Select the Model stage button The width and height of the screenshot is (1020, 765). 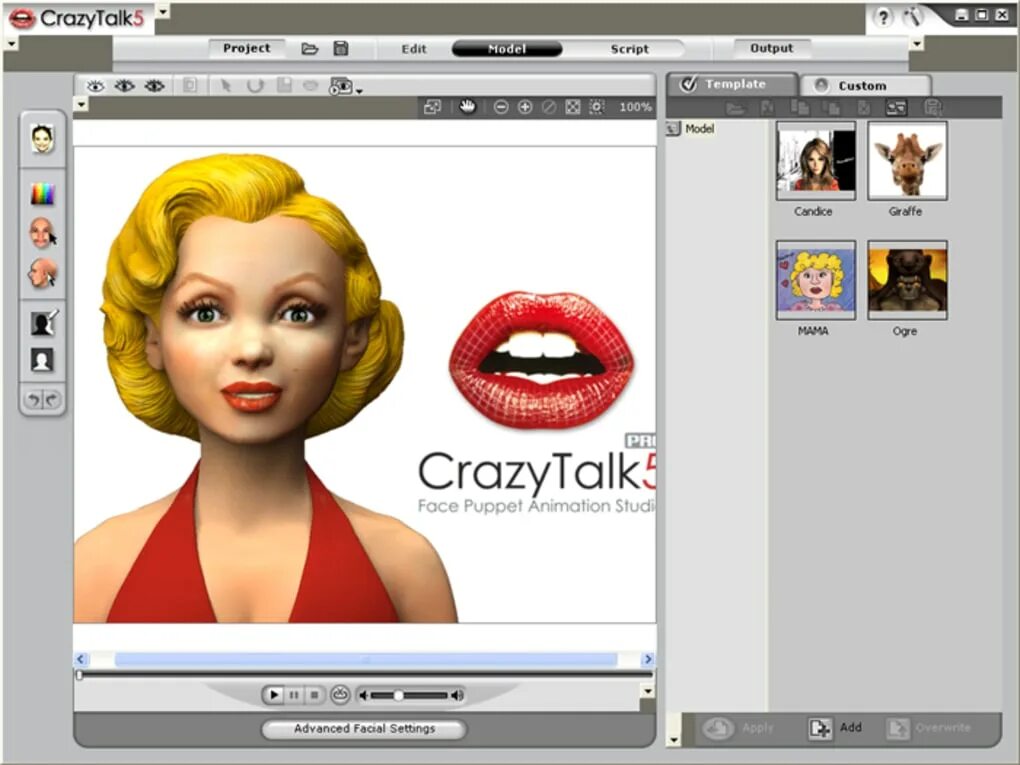[507, 49]
